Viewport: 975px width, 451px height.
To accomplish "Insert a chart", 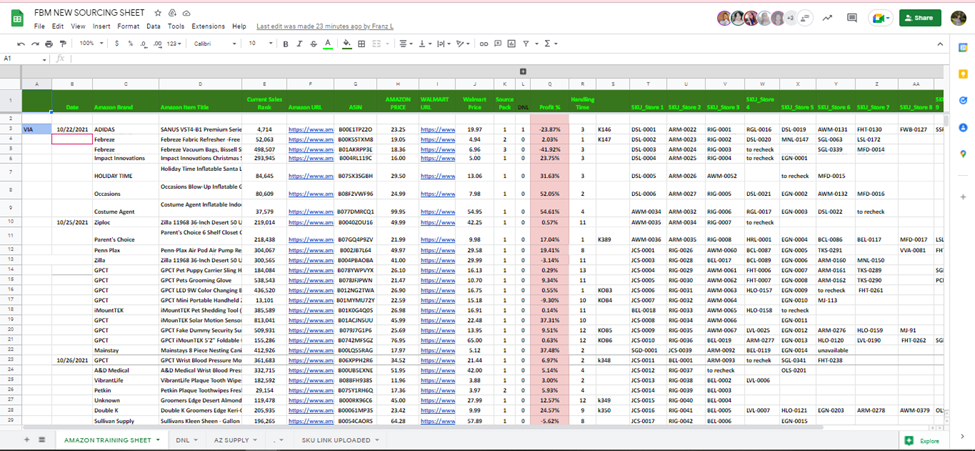I will [x=511, y=44].
